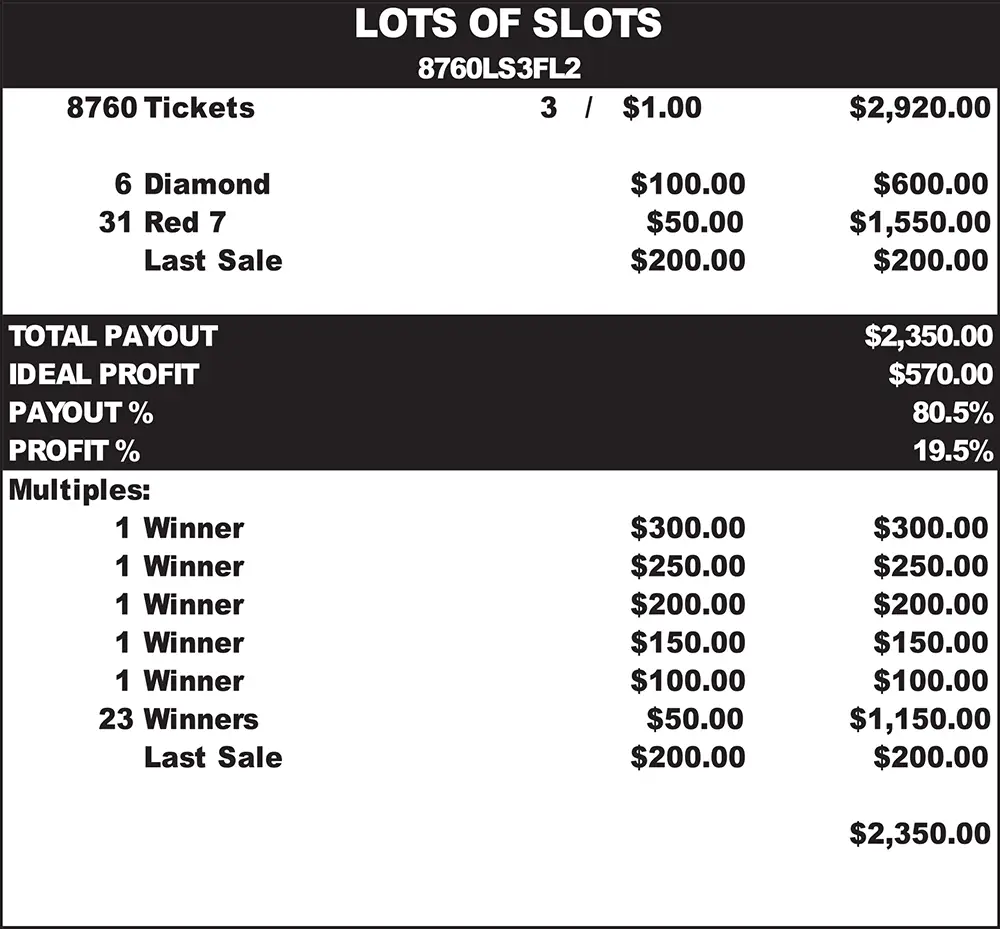Click the $1,150.00 winners total
Image resolution: width=1000 pixels, height=929 pixels.
919,719
